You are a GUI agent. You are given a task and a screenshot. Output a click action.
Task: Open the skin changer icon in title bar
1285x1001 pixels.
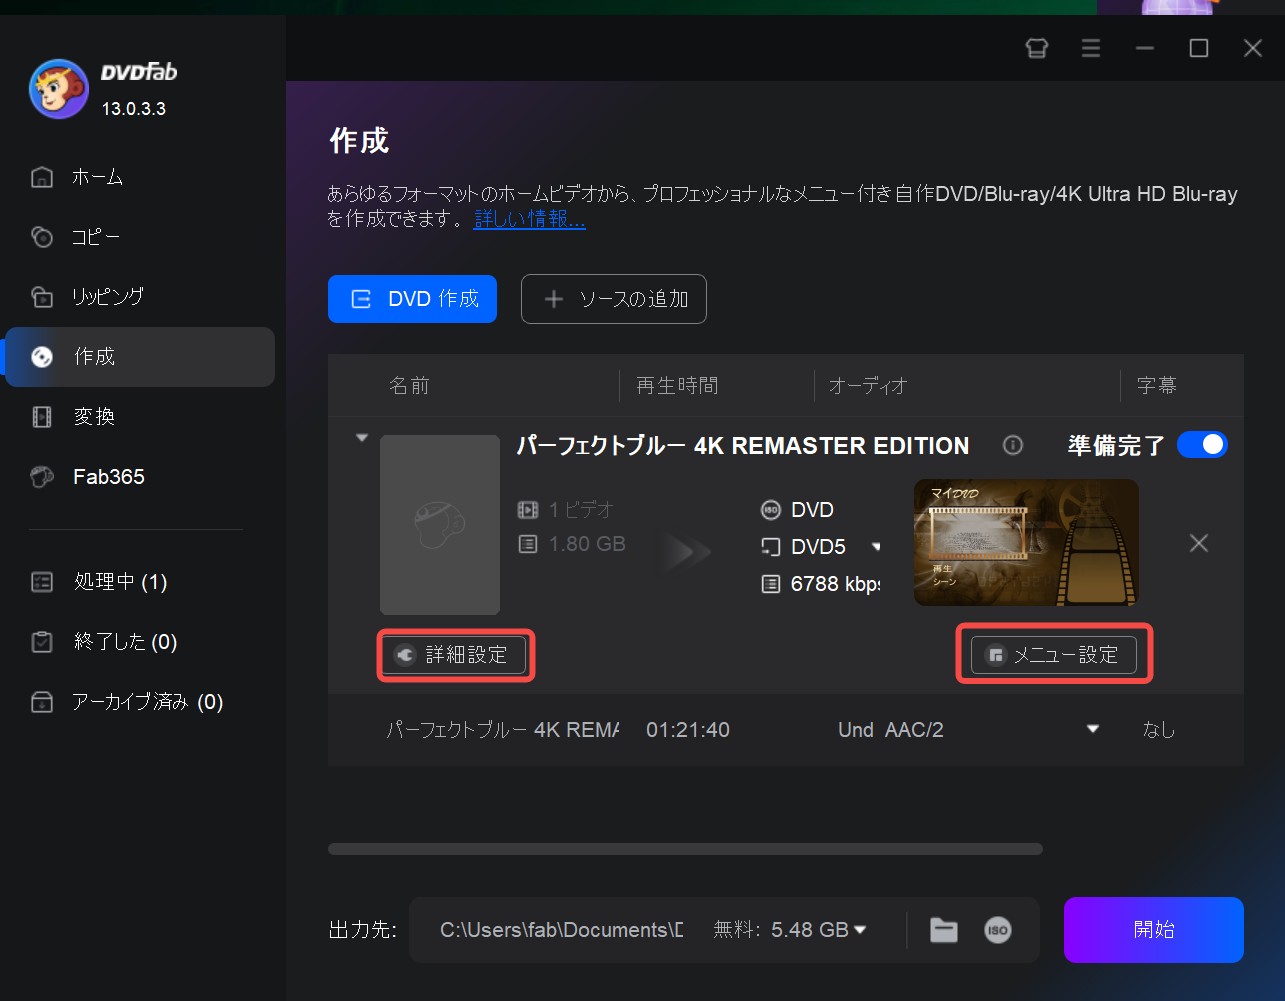pyautogui.click(x=1037, y=48)
